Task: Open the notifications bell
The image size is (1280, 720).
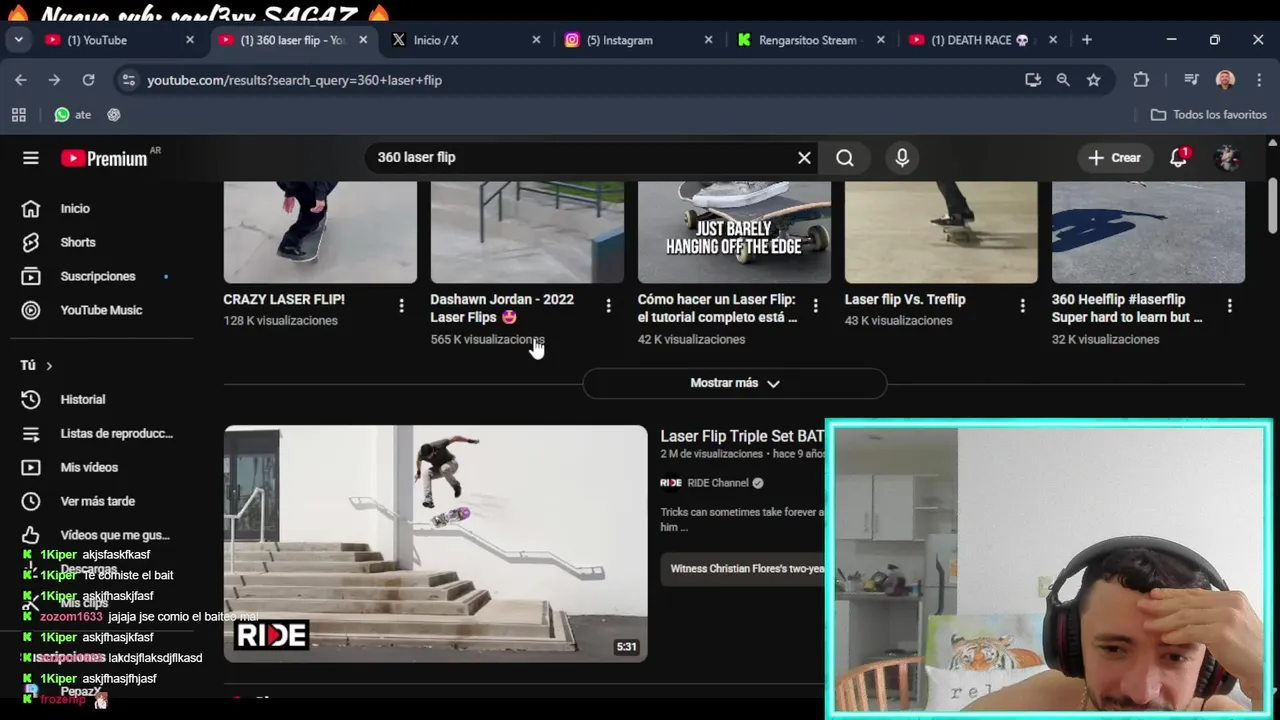Action: coord(1179,158)
